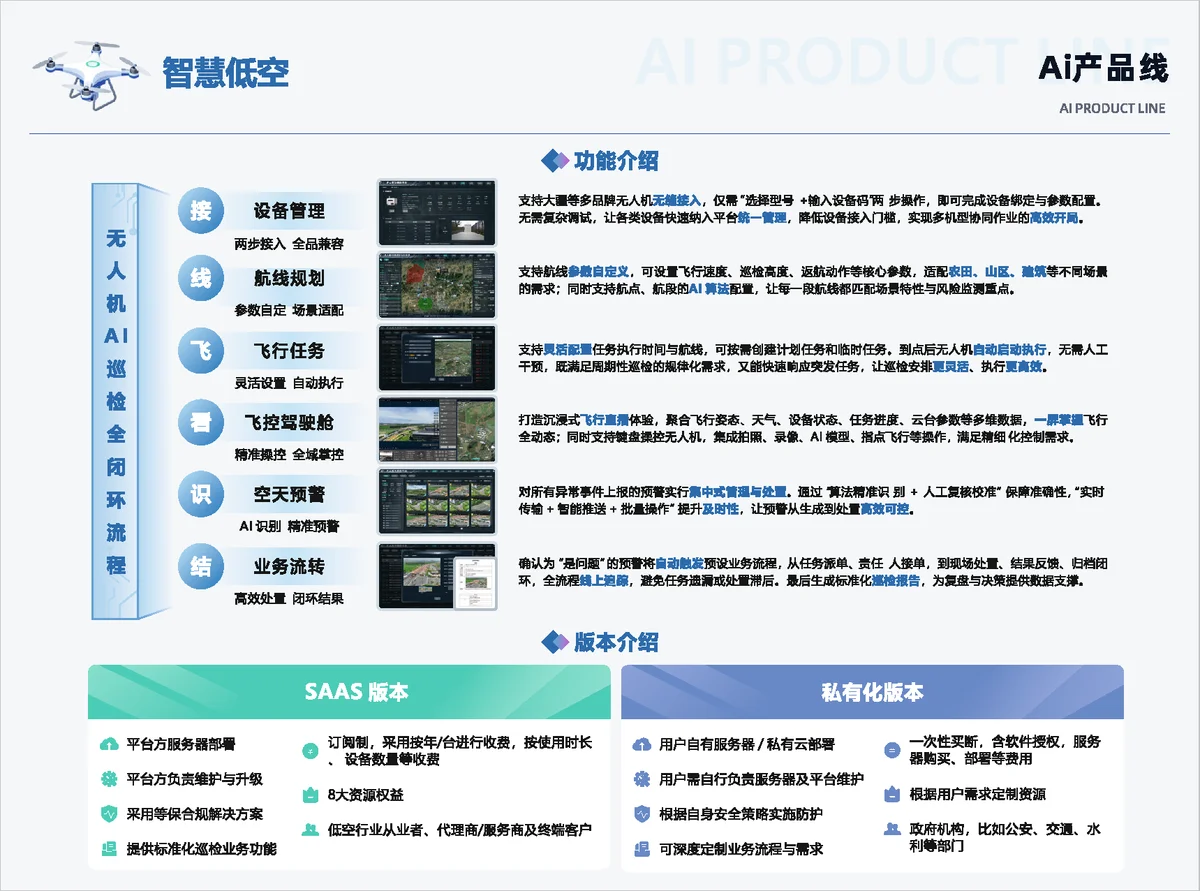Click the people icon beside 低空行业从业者
The width and height of the screenshot is (1200, 891).
310,829
